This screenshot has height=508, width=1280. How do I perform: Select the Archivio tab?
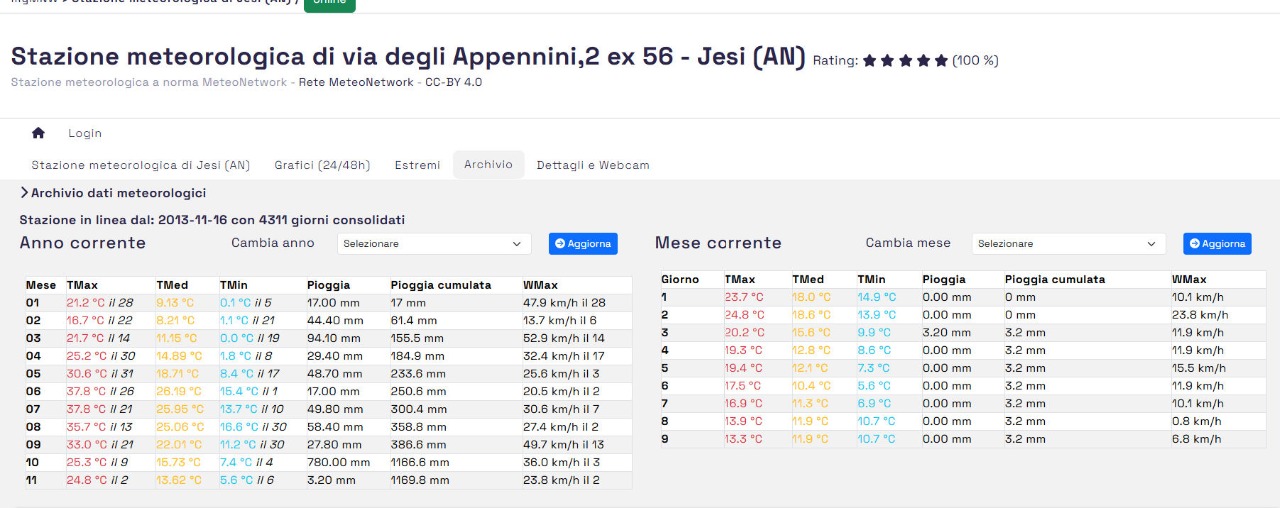pos(488,165)
